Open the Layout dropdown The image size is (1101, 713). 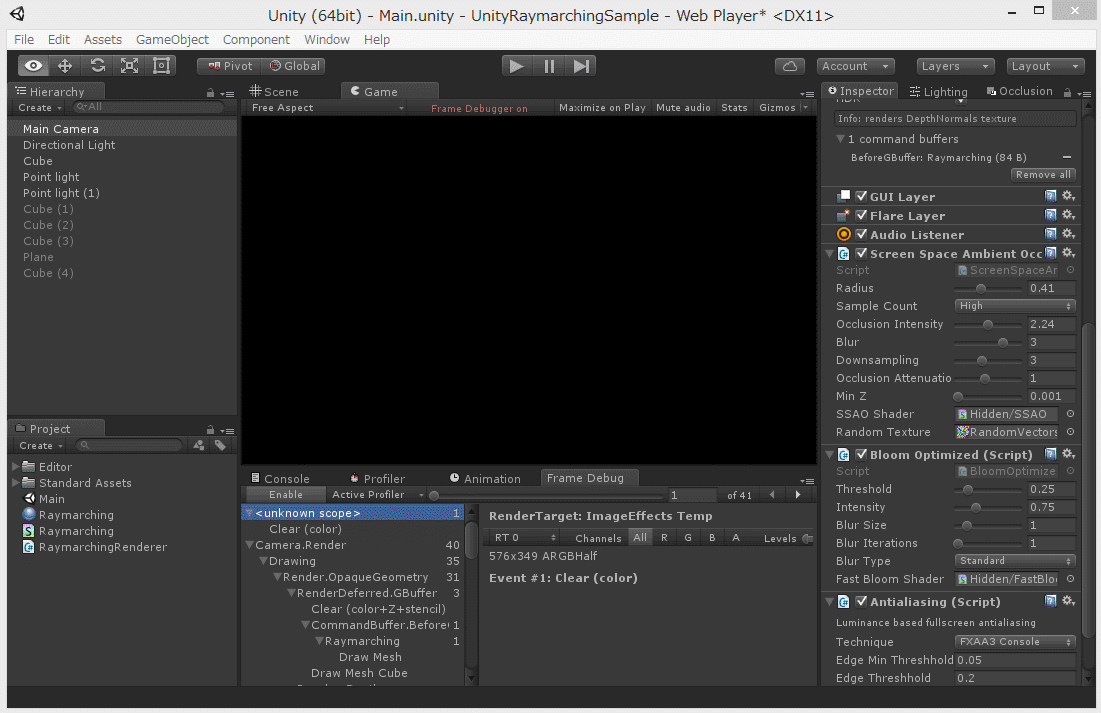[x=1045, y=66]
